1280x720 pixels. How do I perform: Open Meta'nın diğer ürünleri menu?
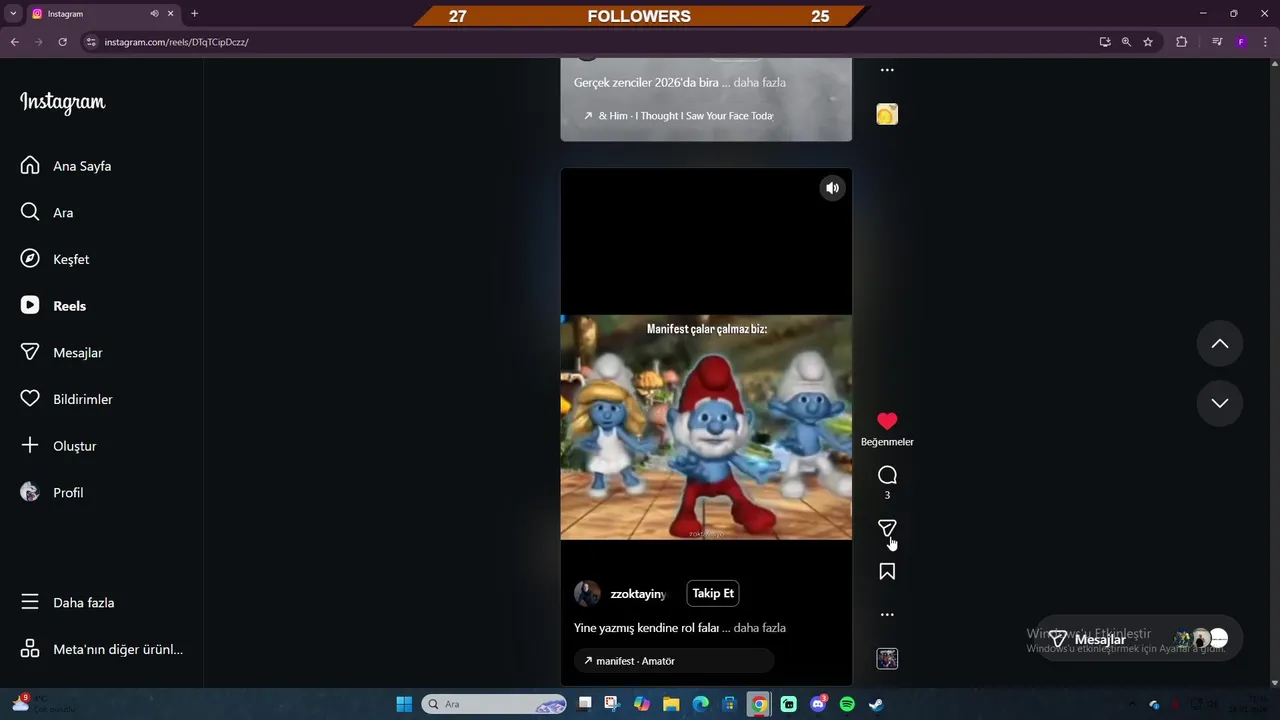[102, 649]
